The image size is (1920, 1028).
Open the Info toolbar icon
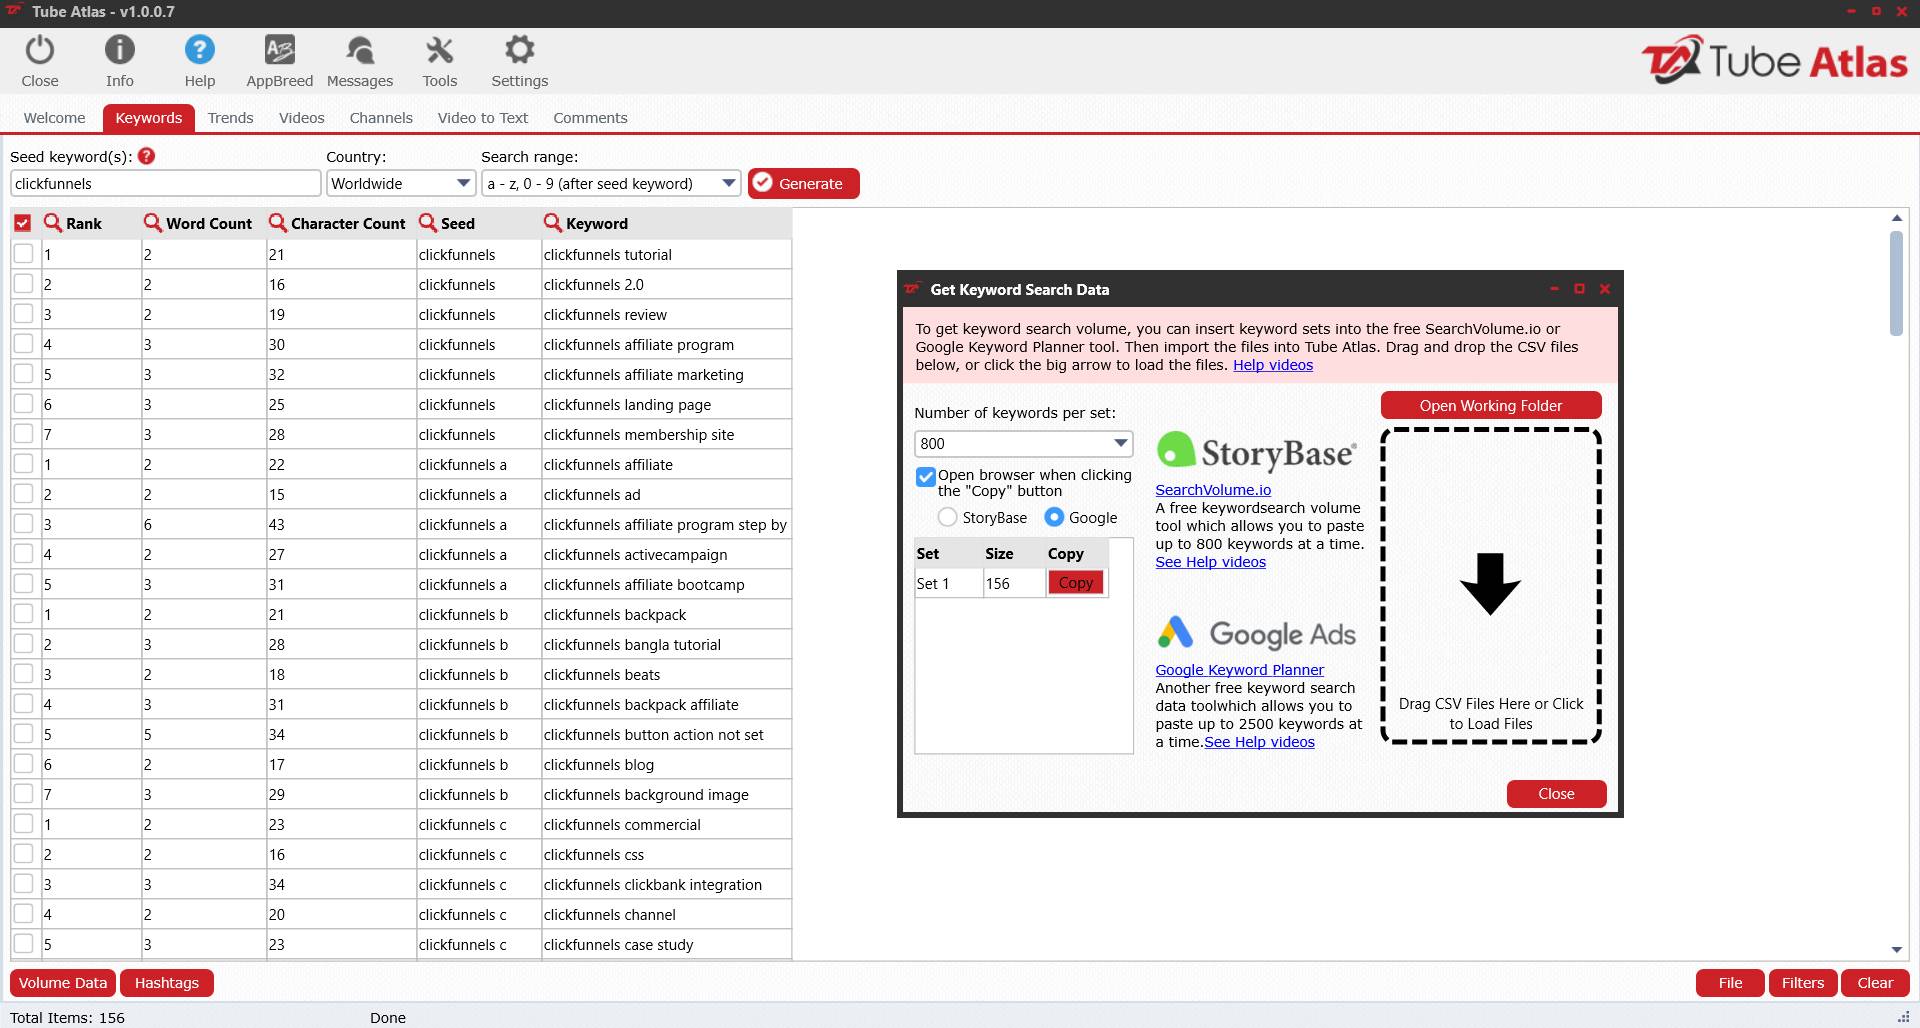(120, 50)
